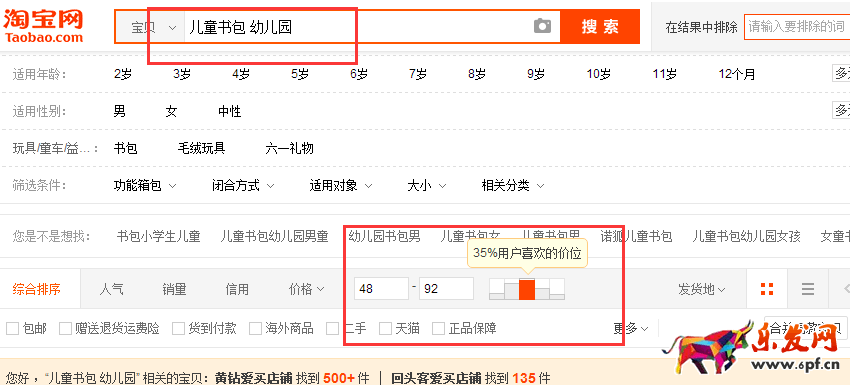This screenshot has width=850, height=385.
Task: Select the 综合排序 sort tab
Action: point(36,289)
